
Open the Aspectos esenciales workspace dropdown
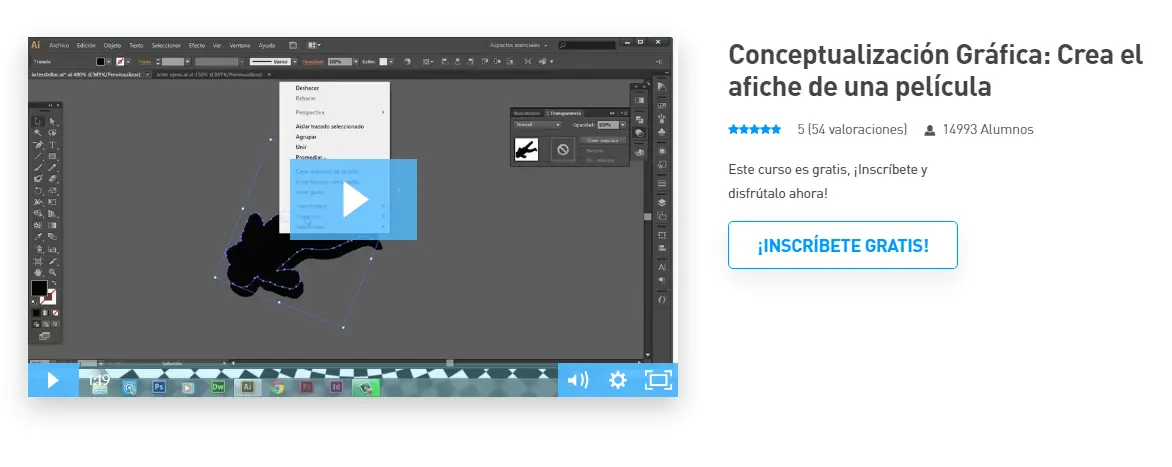(519, 46)
